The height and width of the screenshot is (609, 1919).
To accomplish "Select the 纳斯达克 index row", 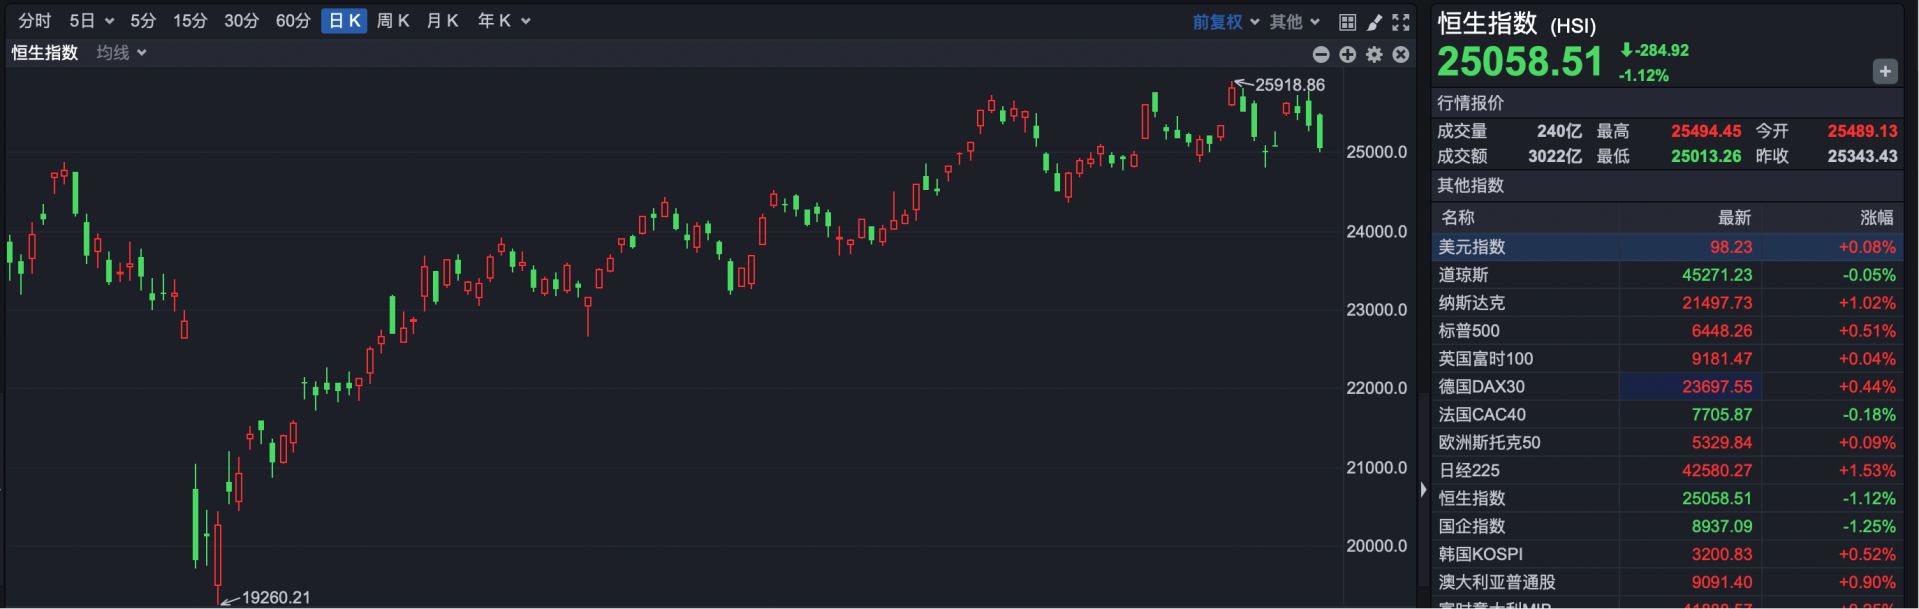I will [x=1667, y=303].
